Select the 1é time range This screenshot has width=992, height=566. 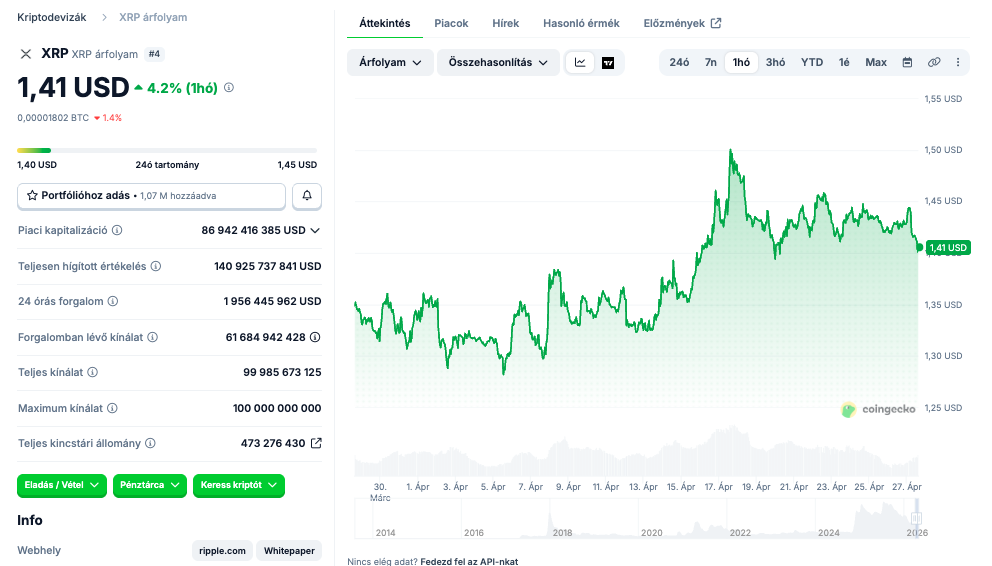pos(844,62)
